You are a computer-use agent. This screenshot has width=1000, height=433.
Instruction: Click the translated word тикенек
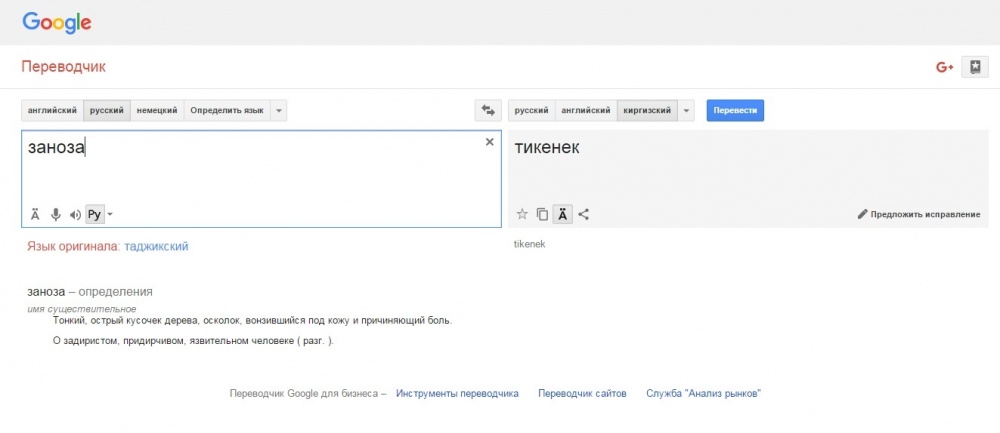547,148
